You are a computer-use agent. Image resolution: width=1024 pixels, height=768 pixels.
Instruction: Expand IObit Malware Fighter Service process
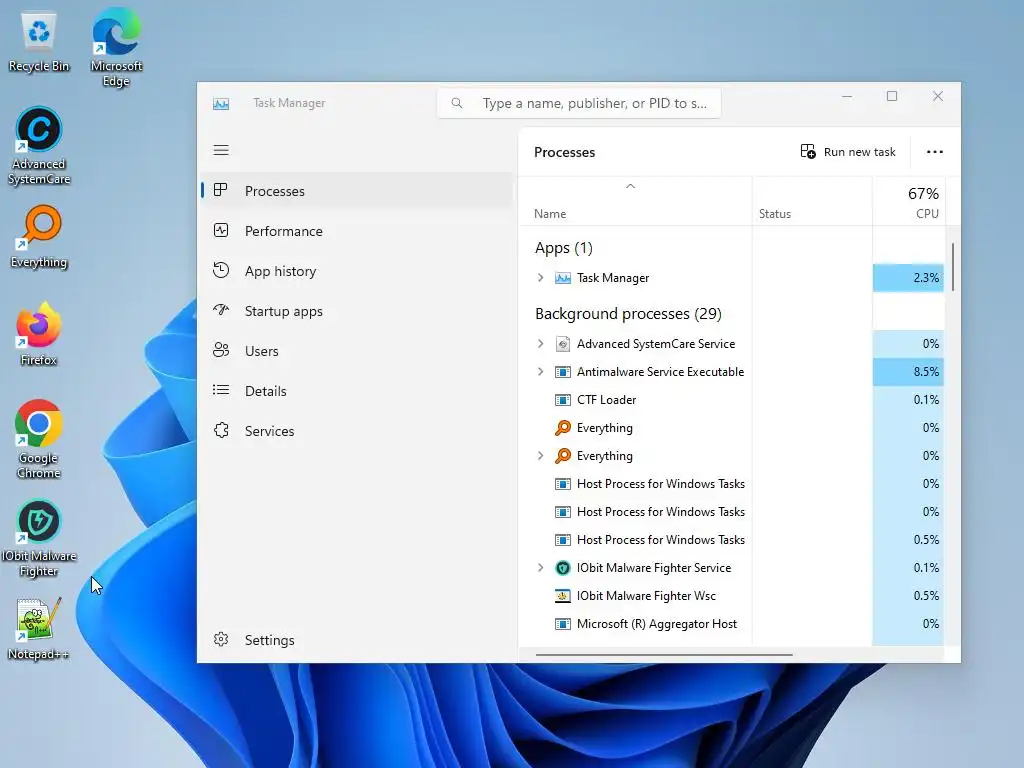point(540,568)
